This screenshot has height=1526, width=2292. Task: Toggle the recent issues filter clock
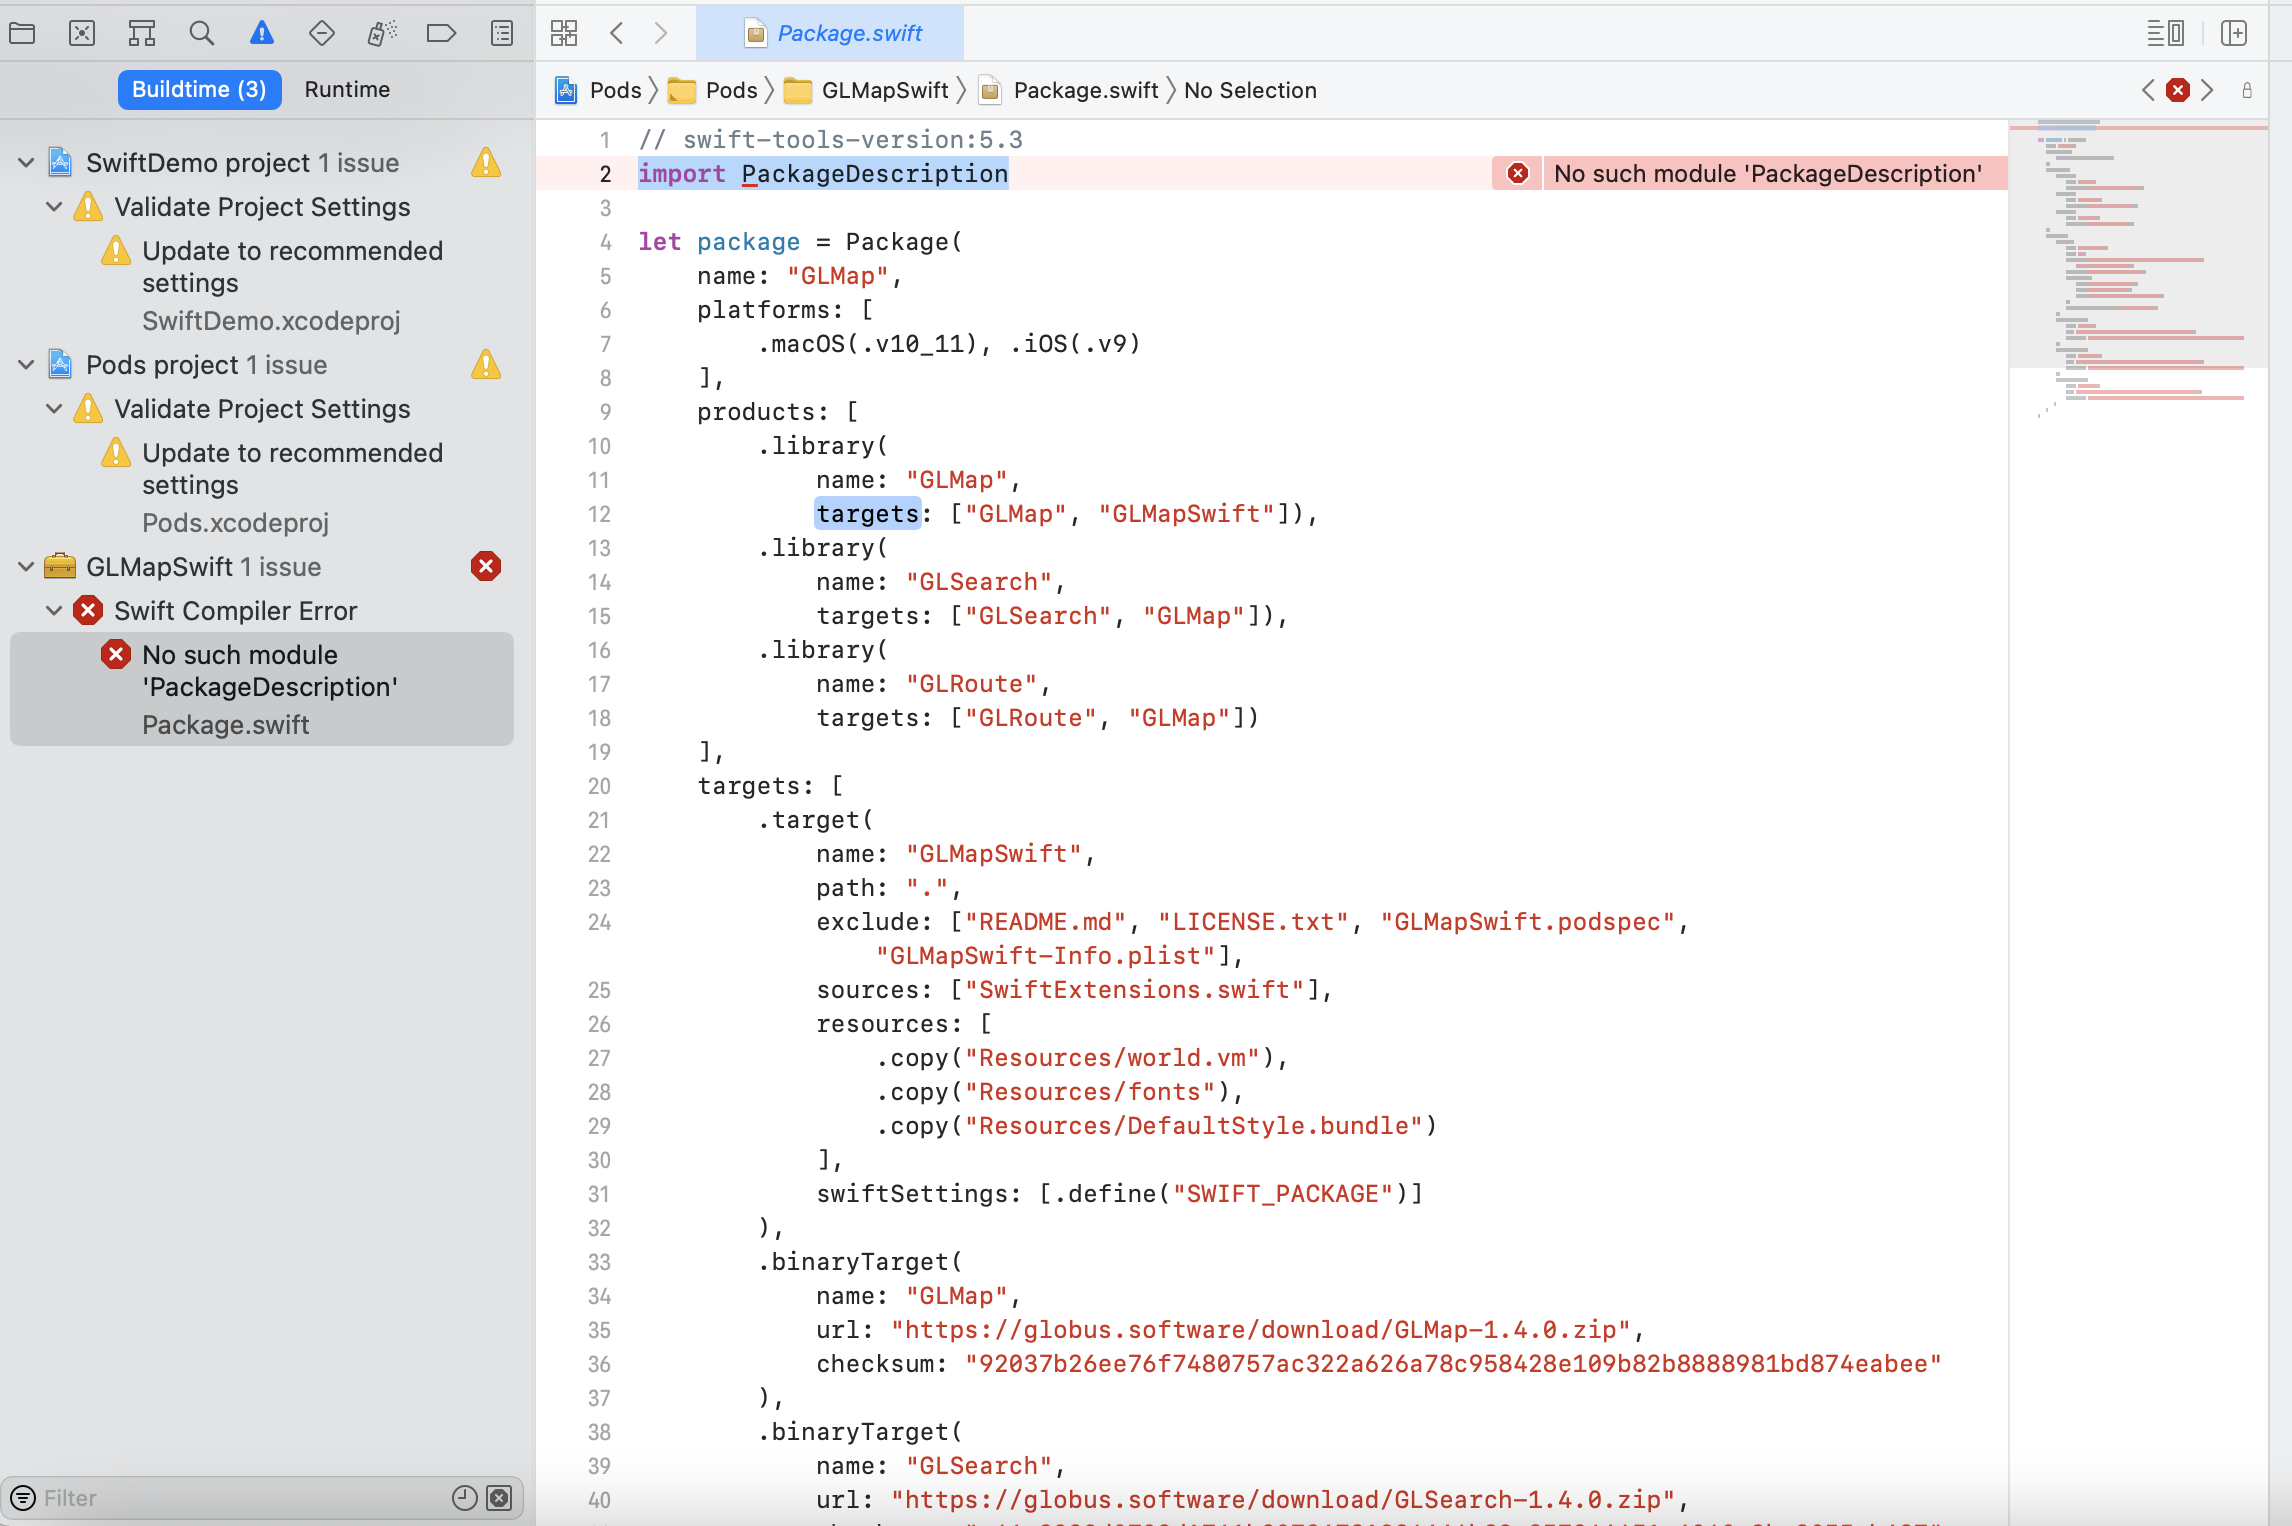465,1497
